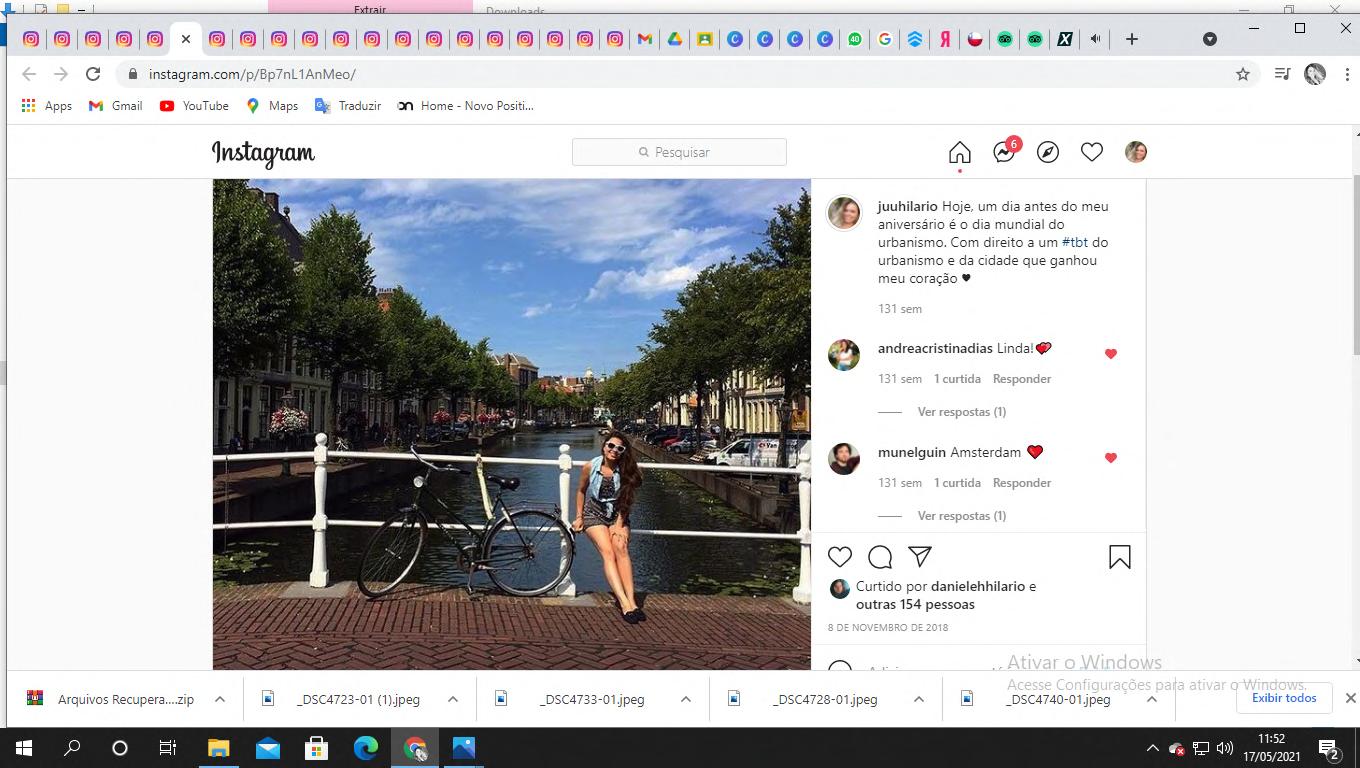Open the #tbt hashtag link
This screenshot has width=1360, height=768.
point(1075,242)
